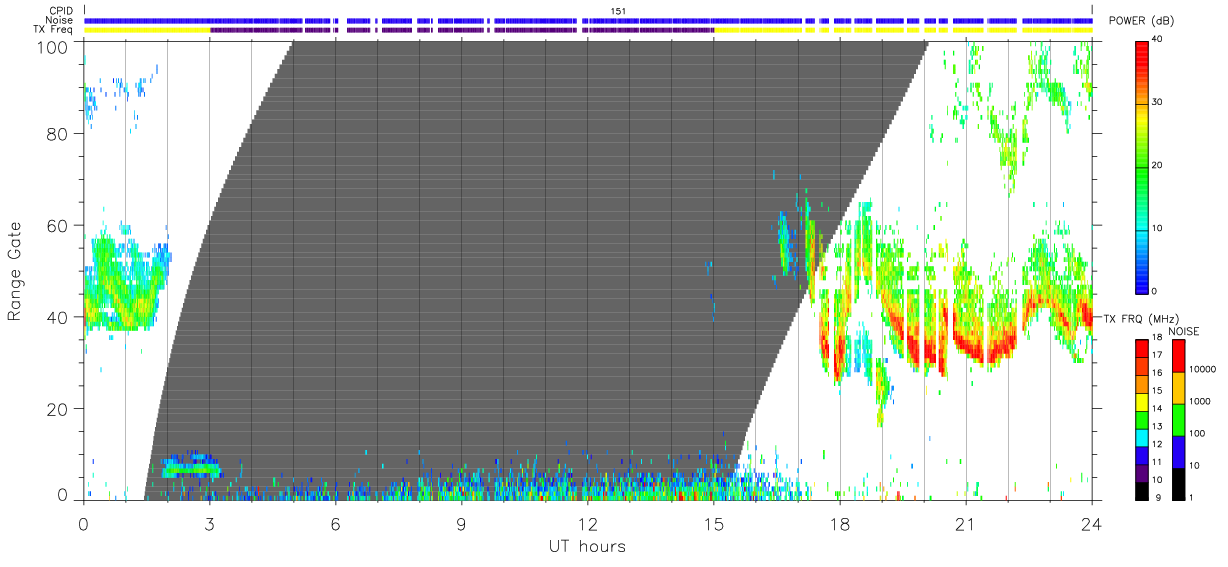Click the '24' UT hour tick label
Viewport: 1228px width, 567px height.
1091,523
